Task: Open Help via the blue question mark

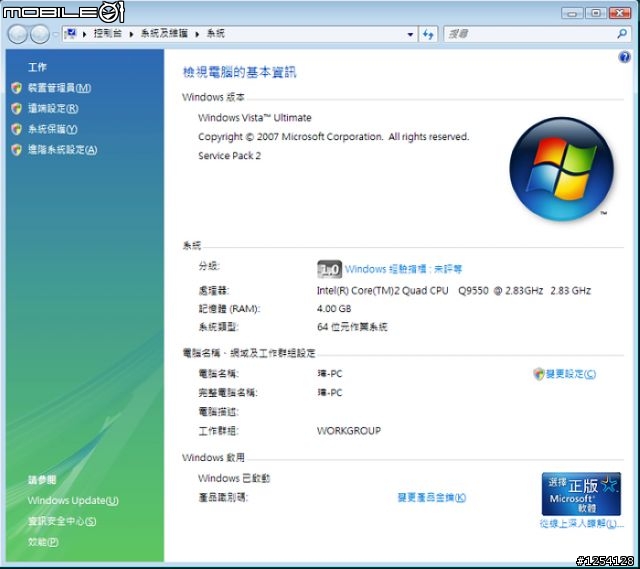Action: point(624,57)
